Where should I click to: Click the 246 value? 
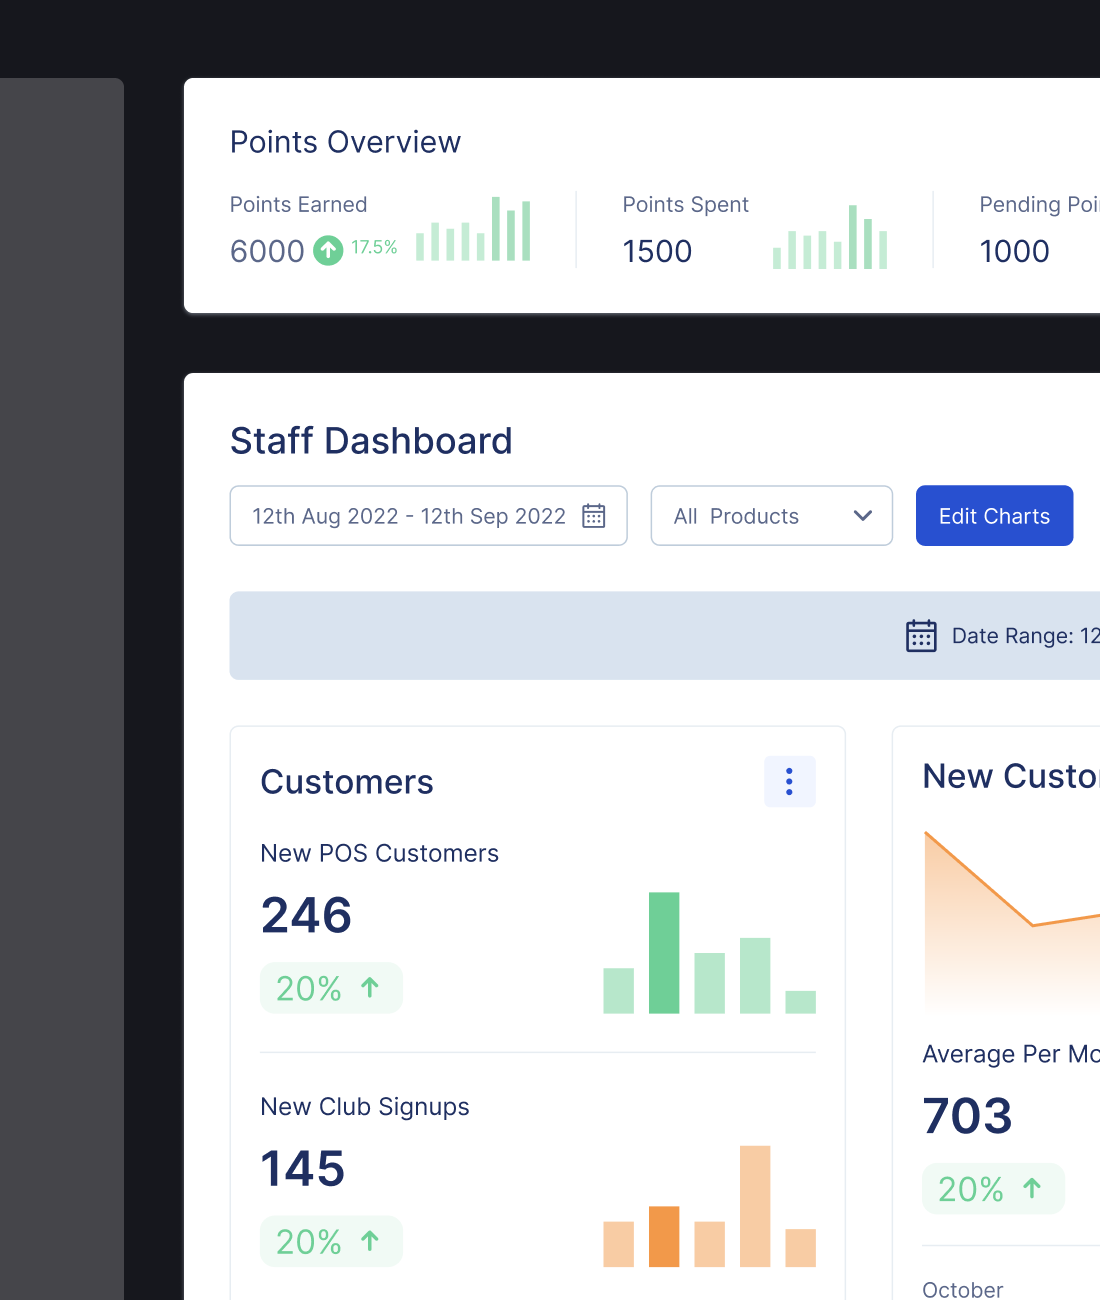click(306, 915)
